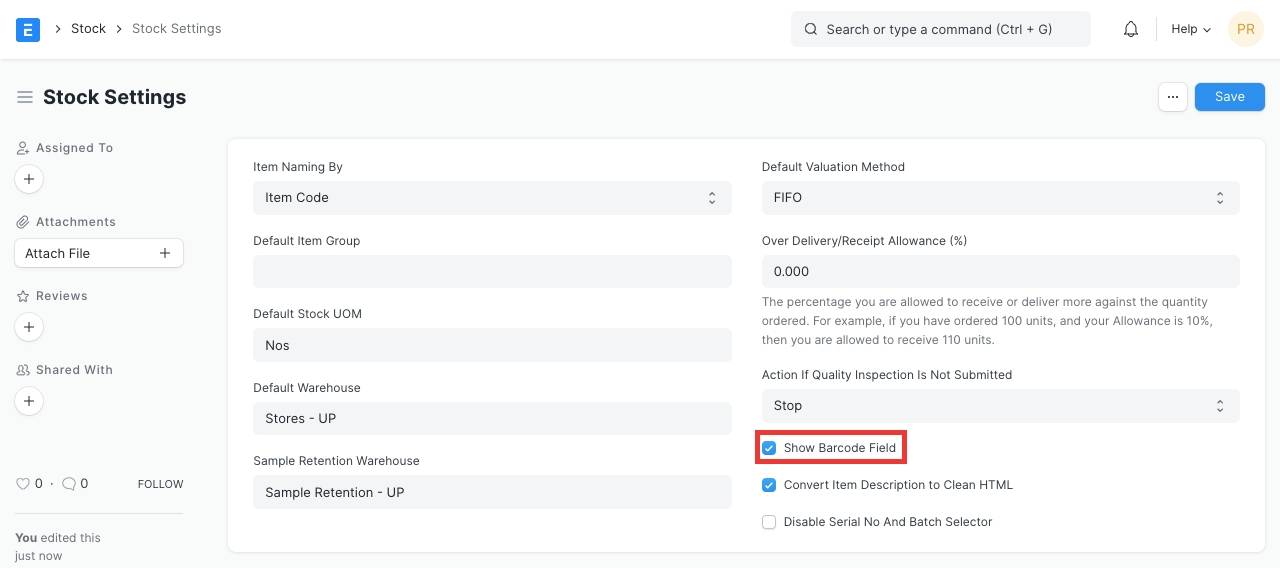Open the three-dots more options menu
Viewport: 1280px width, 568px height.
pyautogui.click(x=1172, y=97)
